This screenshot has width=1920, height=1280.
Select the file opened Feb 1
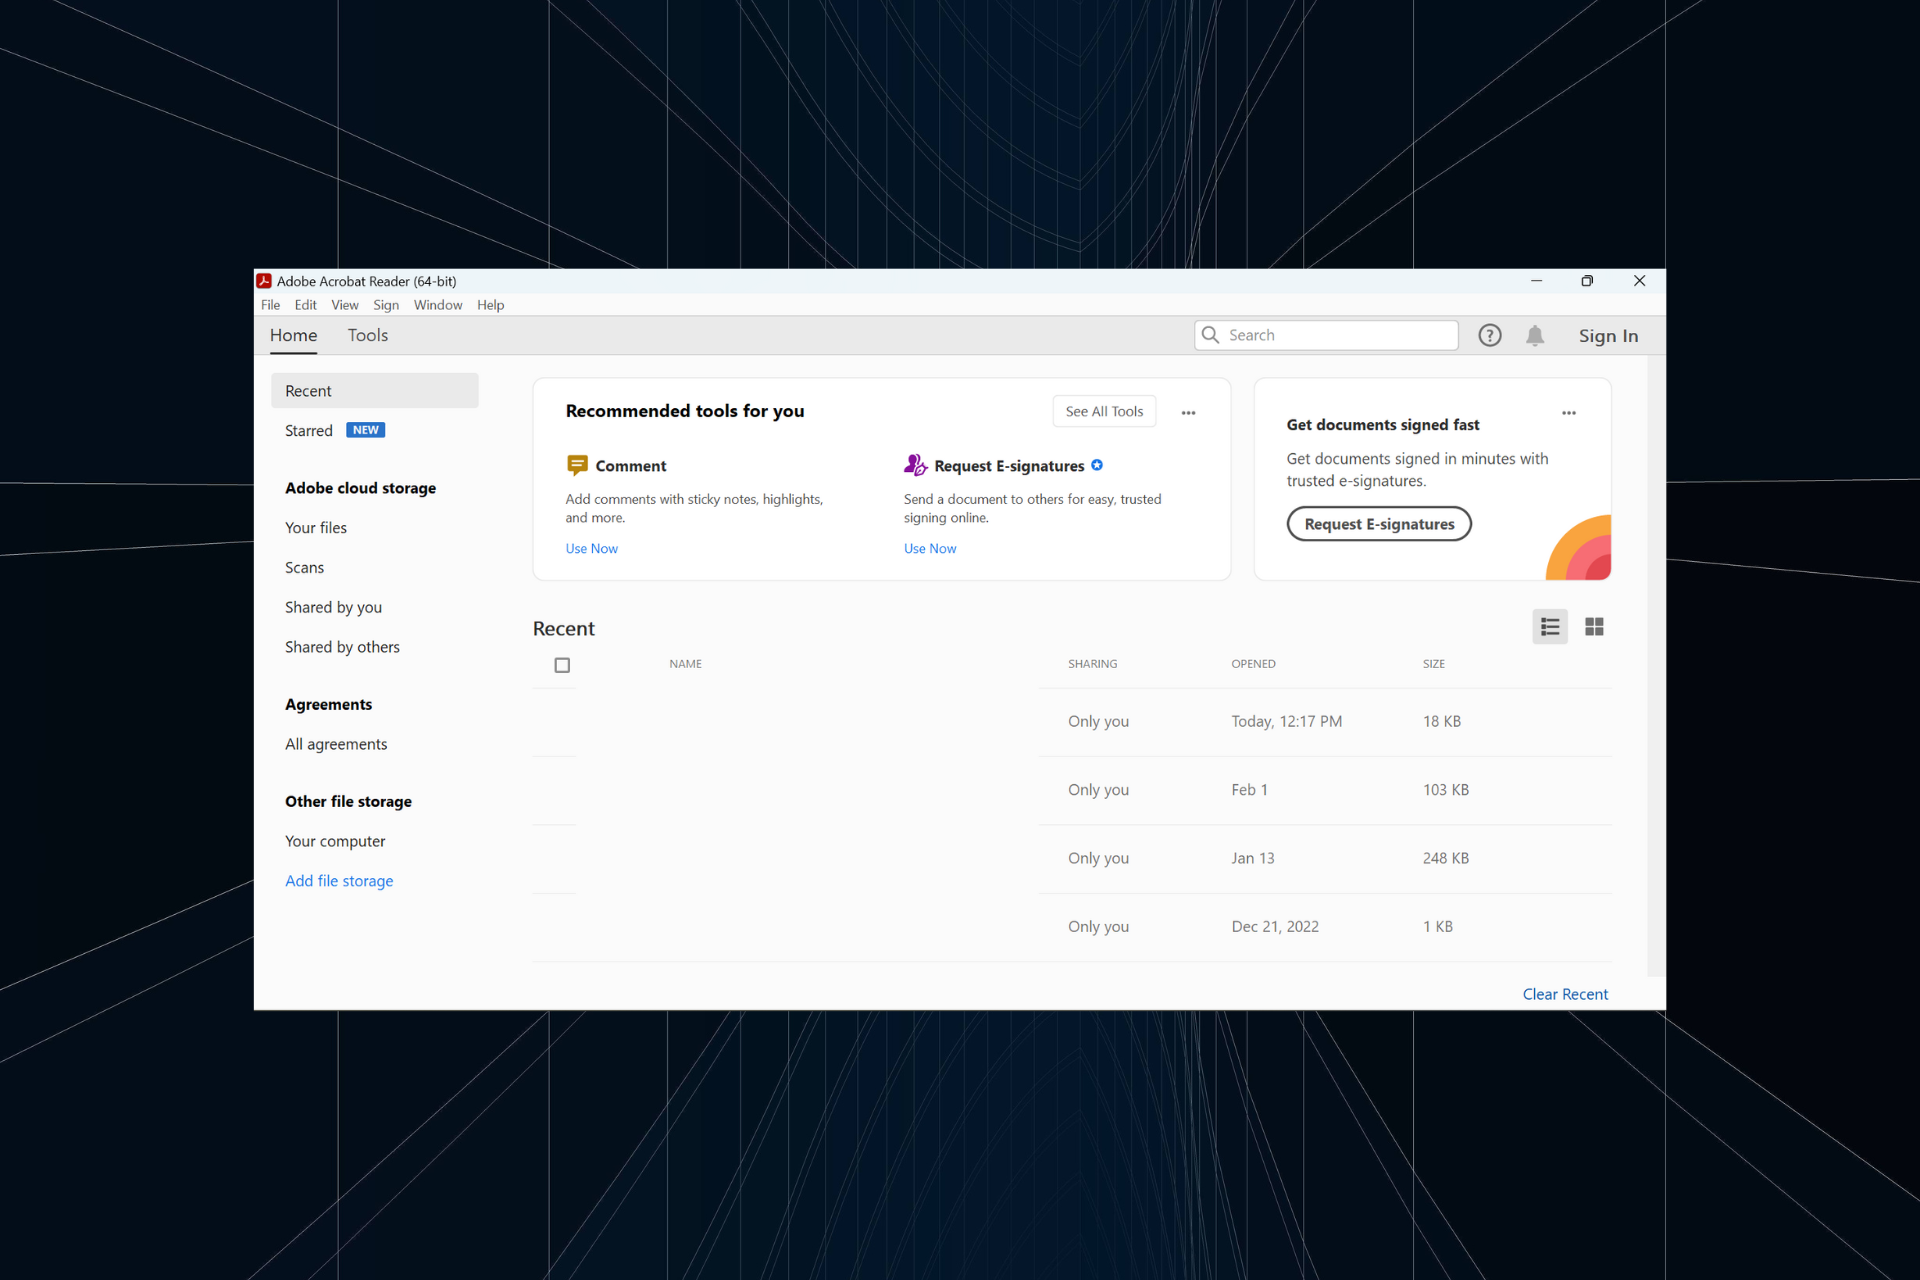[x=1072, y=790]
